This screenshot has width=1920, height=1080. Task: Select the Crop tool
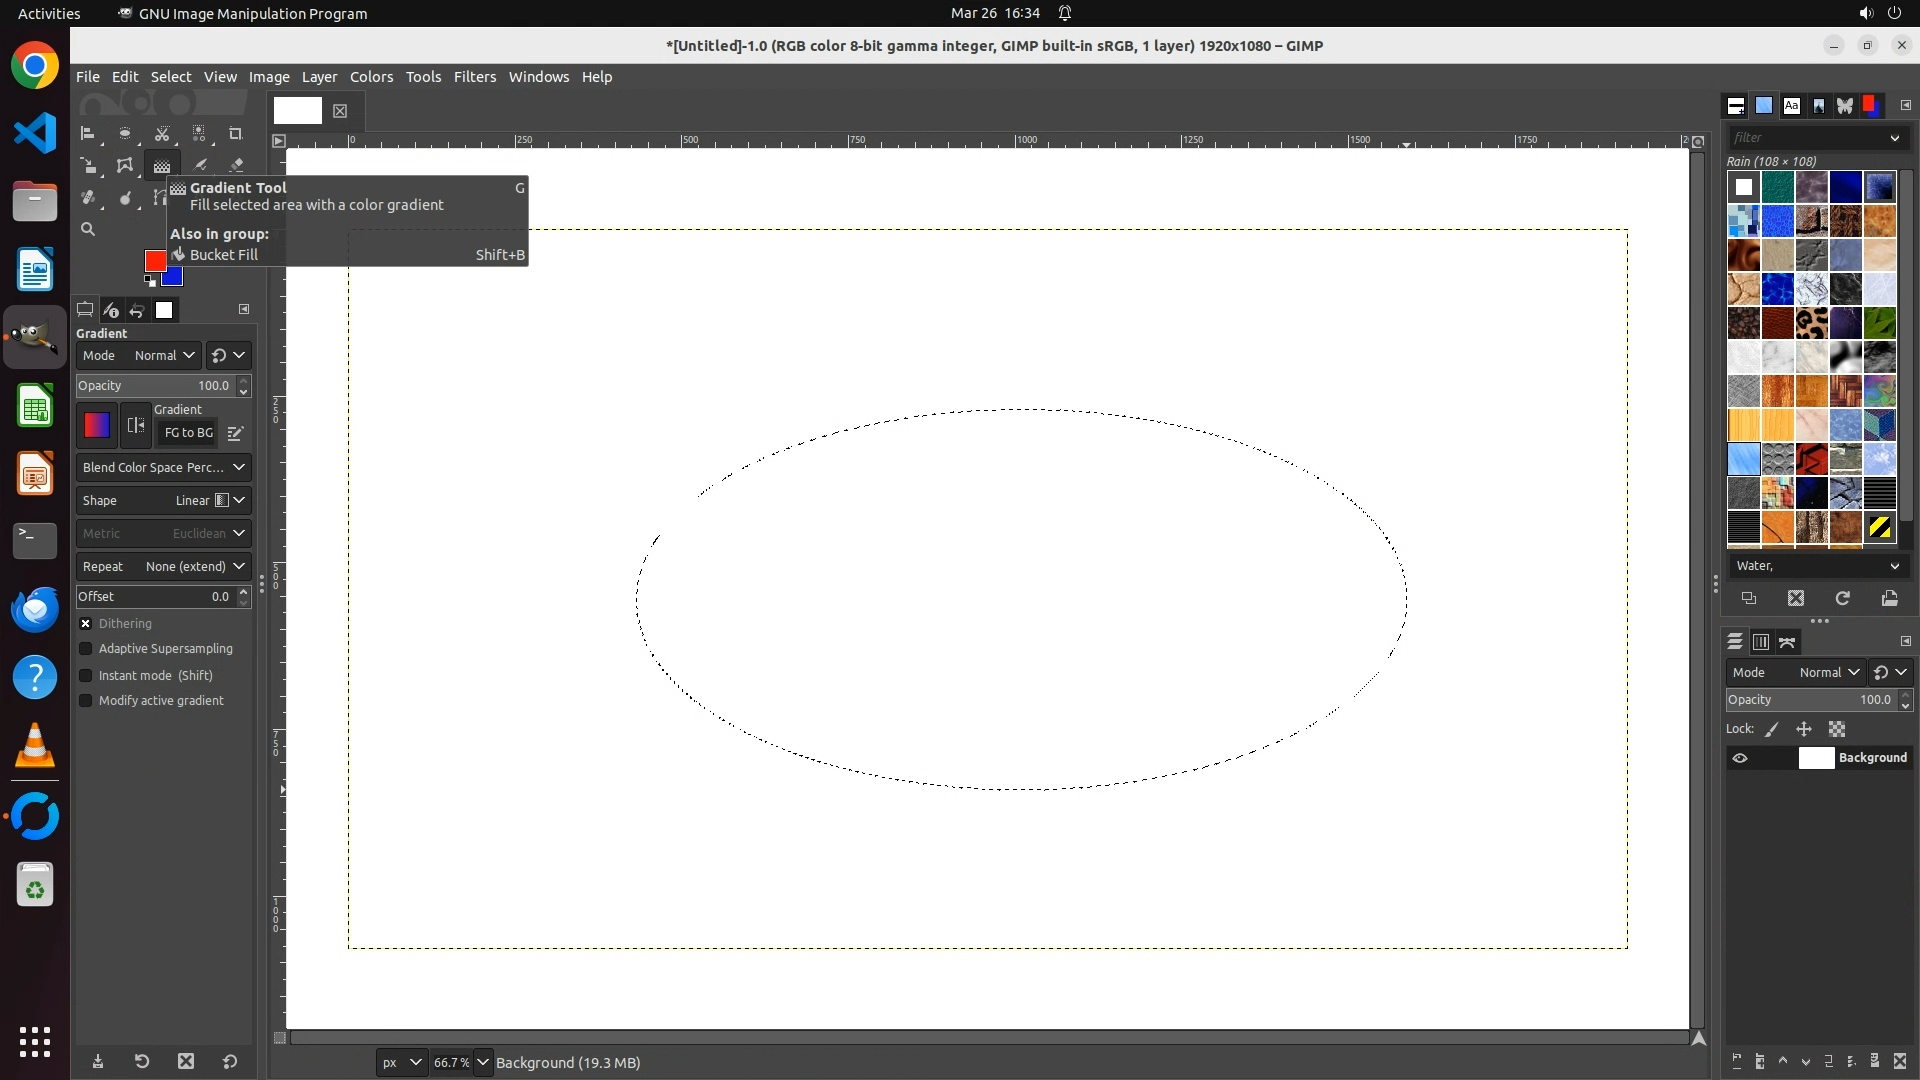point(235,133)
